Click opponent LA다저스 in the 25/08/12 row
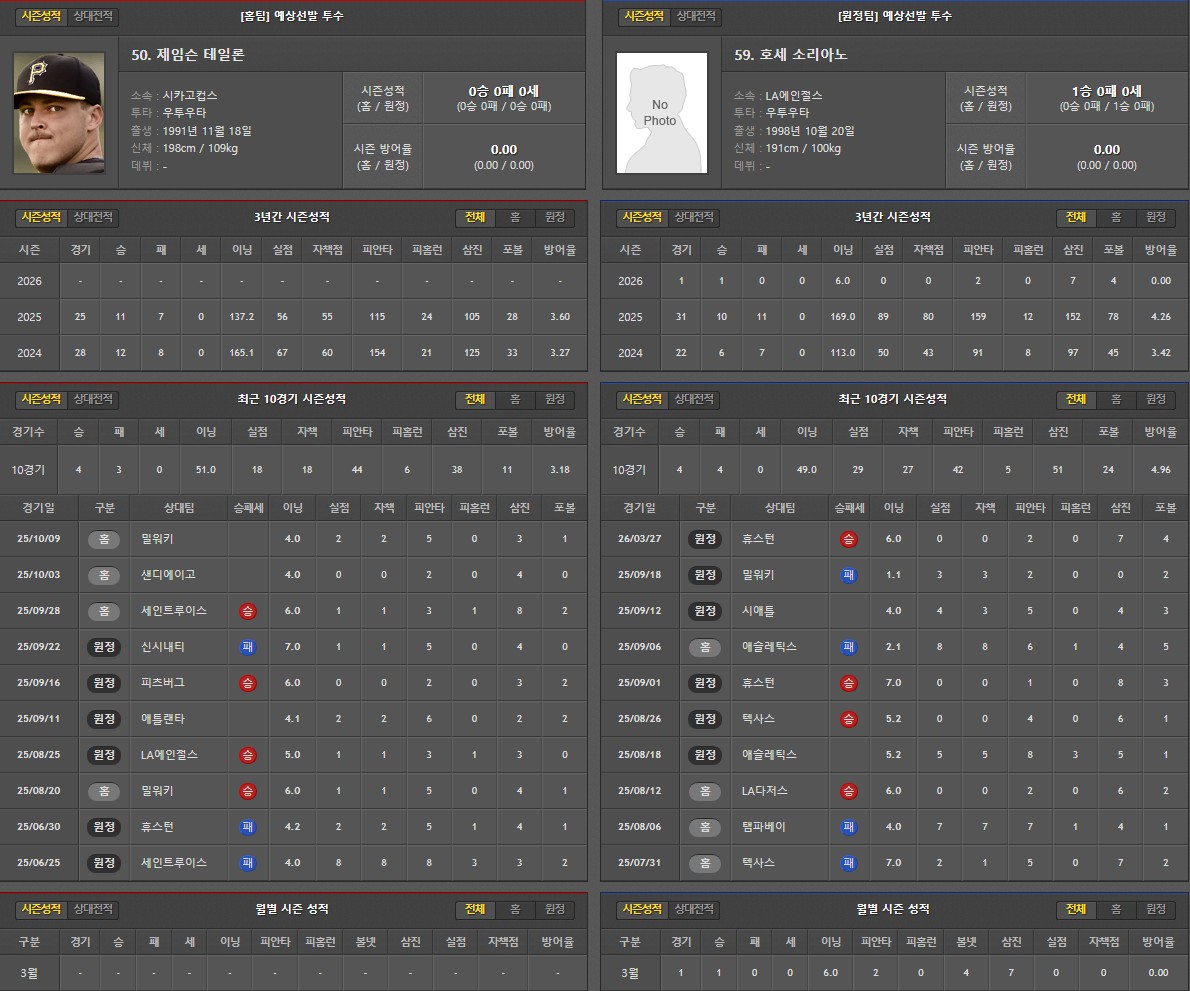 [x=764, y=791]
